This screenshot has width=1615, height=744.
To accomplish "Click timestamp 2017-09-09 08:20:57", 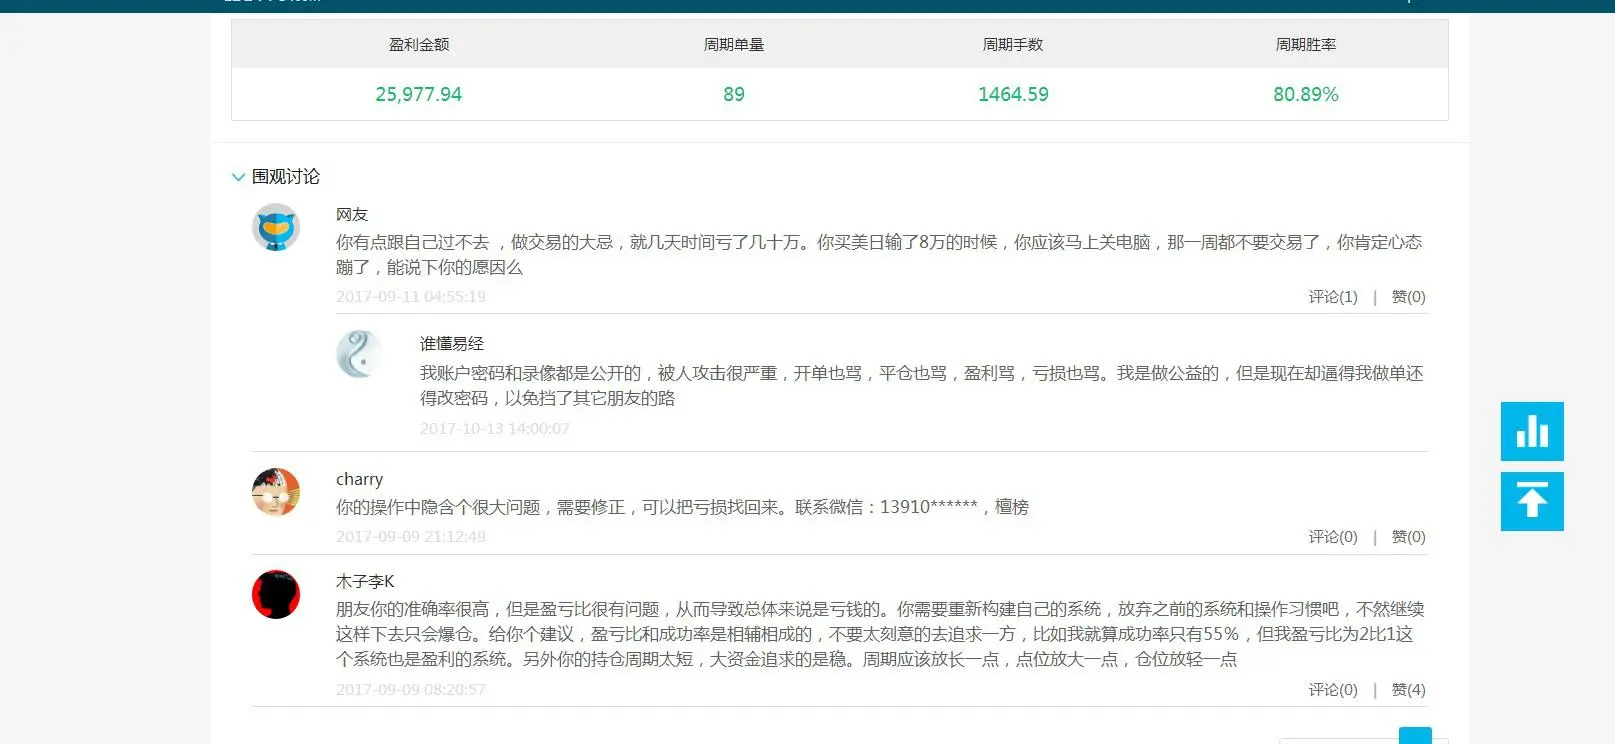I will coord(411,690).
